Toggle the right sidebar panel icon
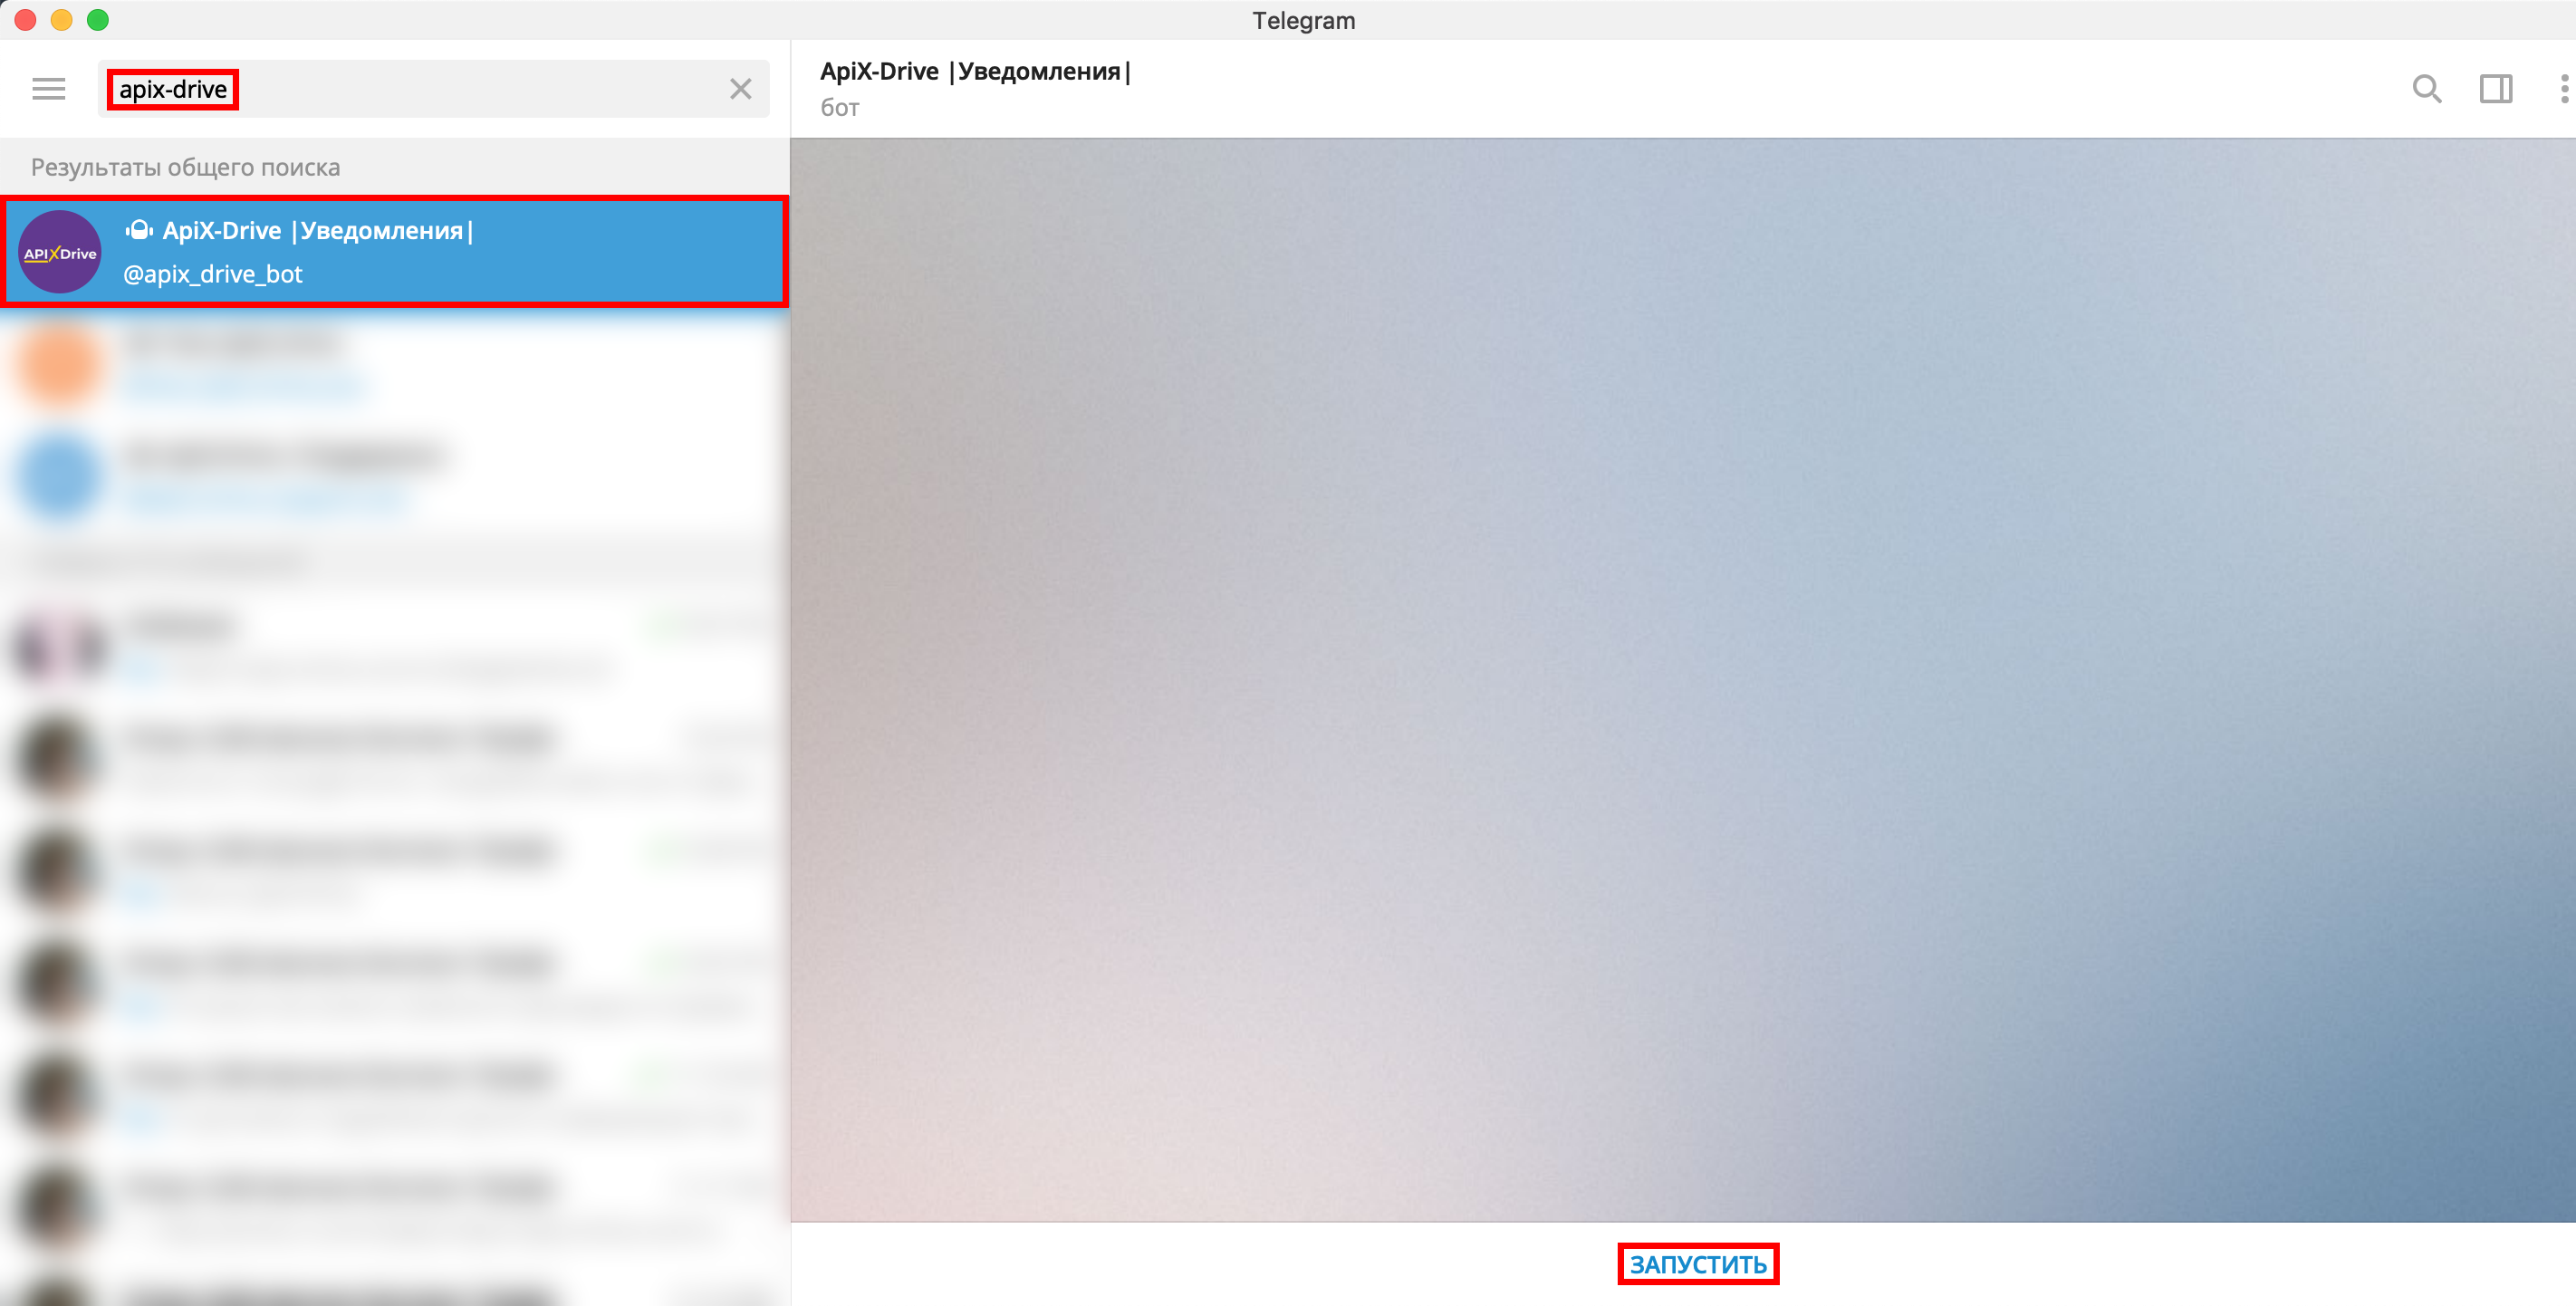Image resolution: width=2576 pixels, height=1306 pixels. (x=2496, y=89)
